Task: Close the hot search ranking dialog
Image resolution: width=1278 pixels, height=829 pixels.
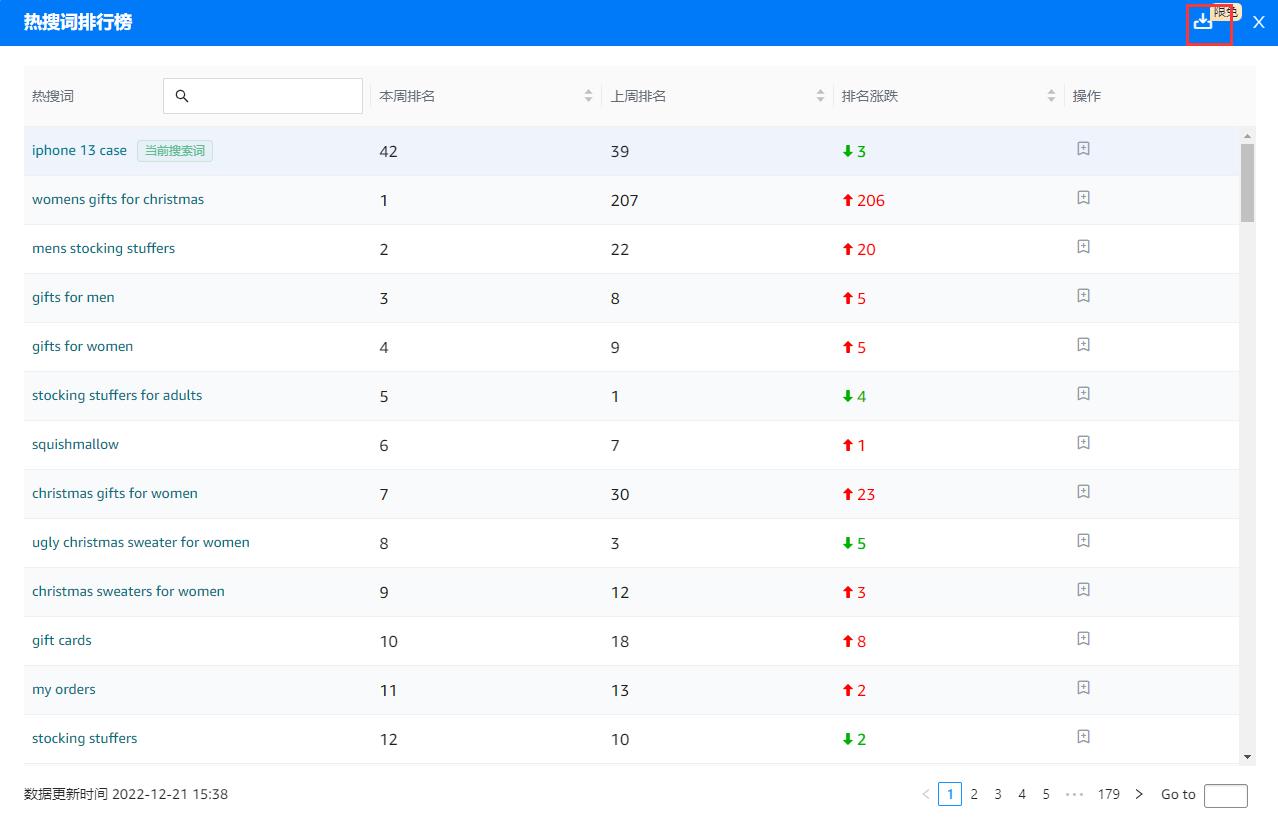Action: (x=1259, y=22)
